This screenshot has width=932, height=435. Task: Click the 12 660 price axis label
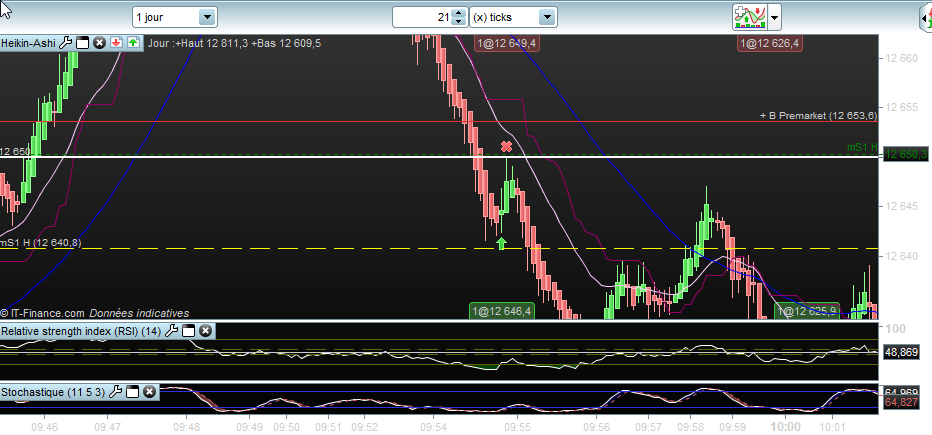[x=901, y=58]
